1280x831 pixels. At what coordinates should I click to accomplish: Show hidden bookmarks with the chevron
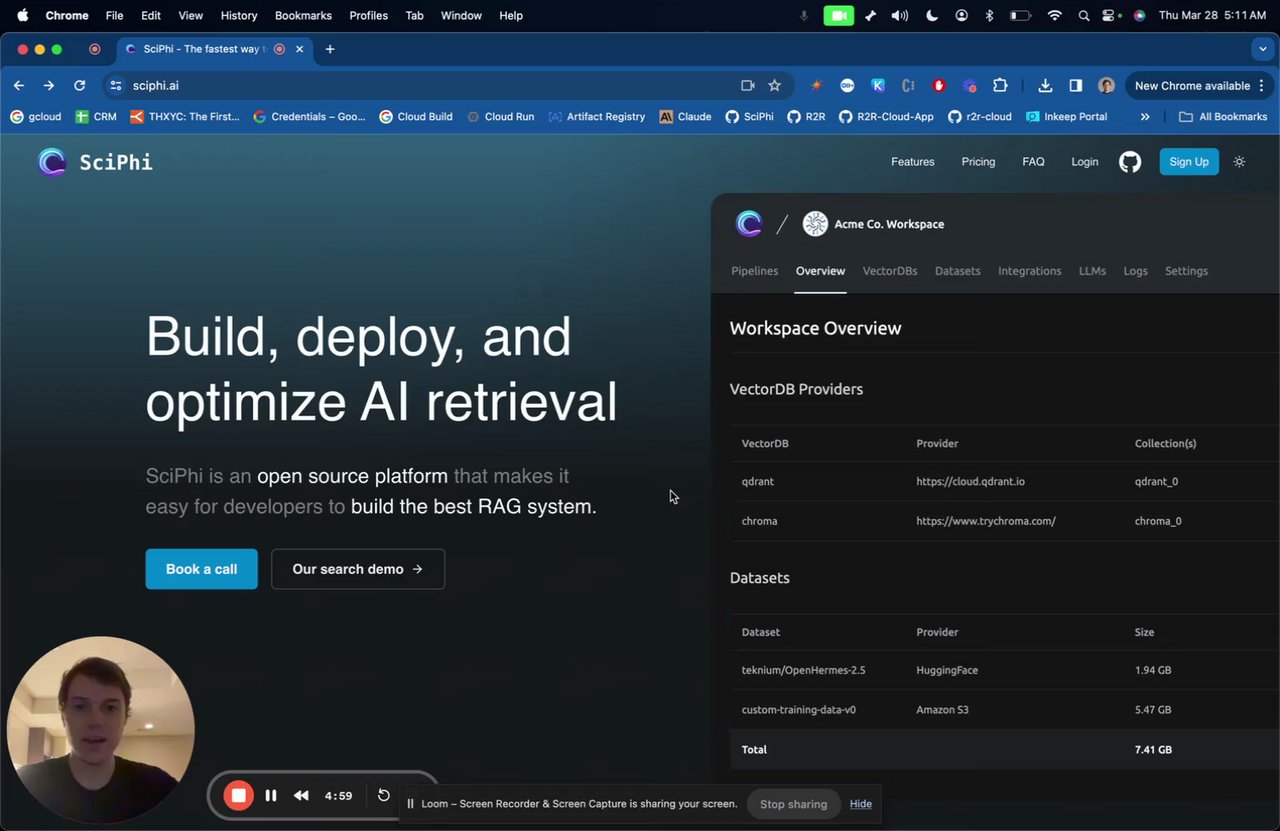[x=1145, y=117]
